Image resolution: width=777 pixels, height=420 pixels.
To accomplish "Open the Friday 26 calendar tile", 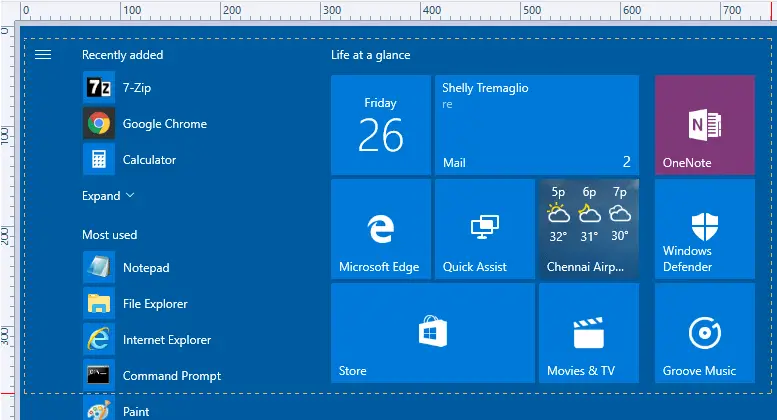I will pos(381,125).
